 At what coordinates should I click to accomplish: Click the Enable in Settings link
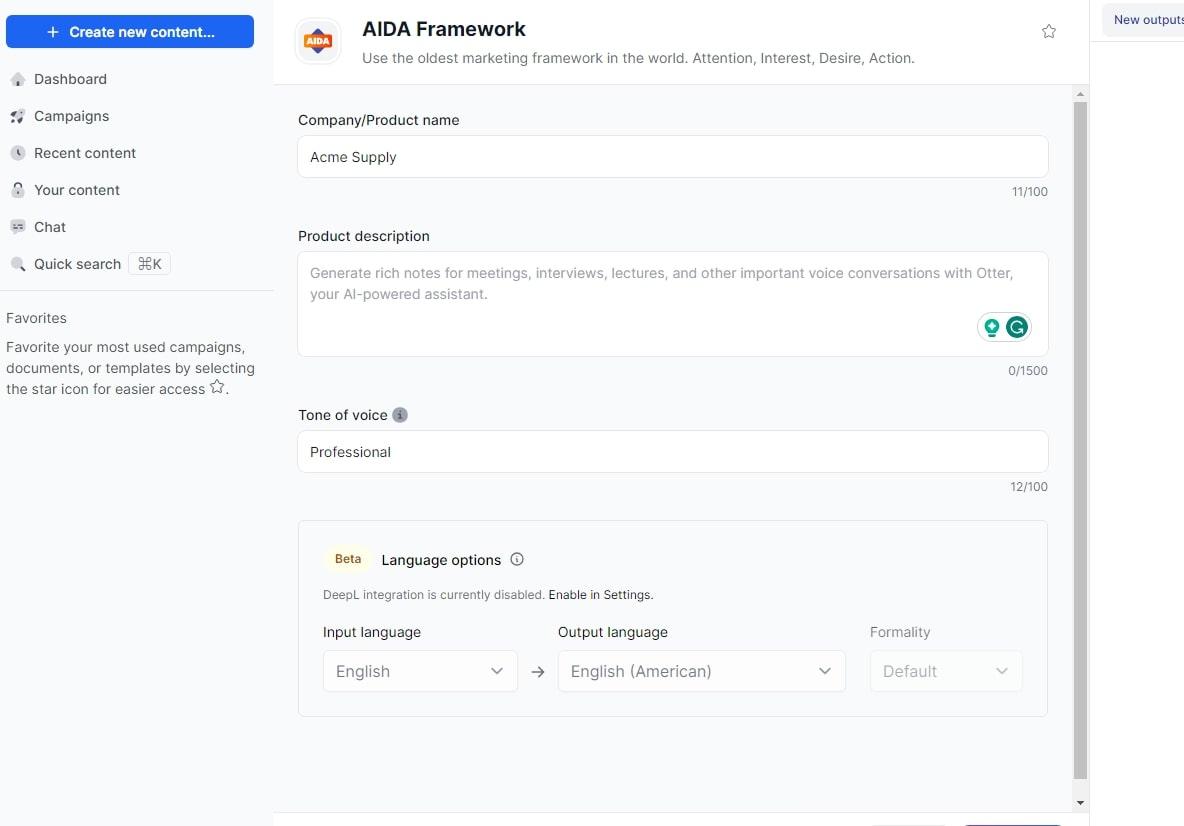(x=600, y=595)
